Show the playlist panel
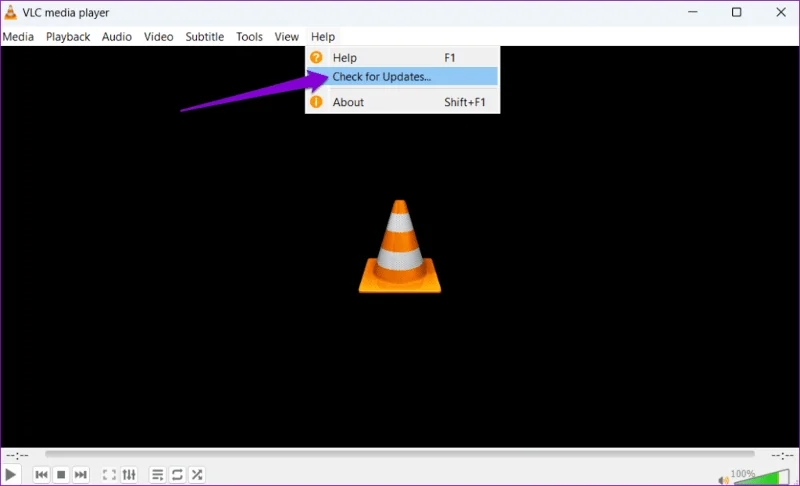The height and width of the screenshot is (486, 800). tap(158, 475)
